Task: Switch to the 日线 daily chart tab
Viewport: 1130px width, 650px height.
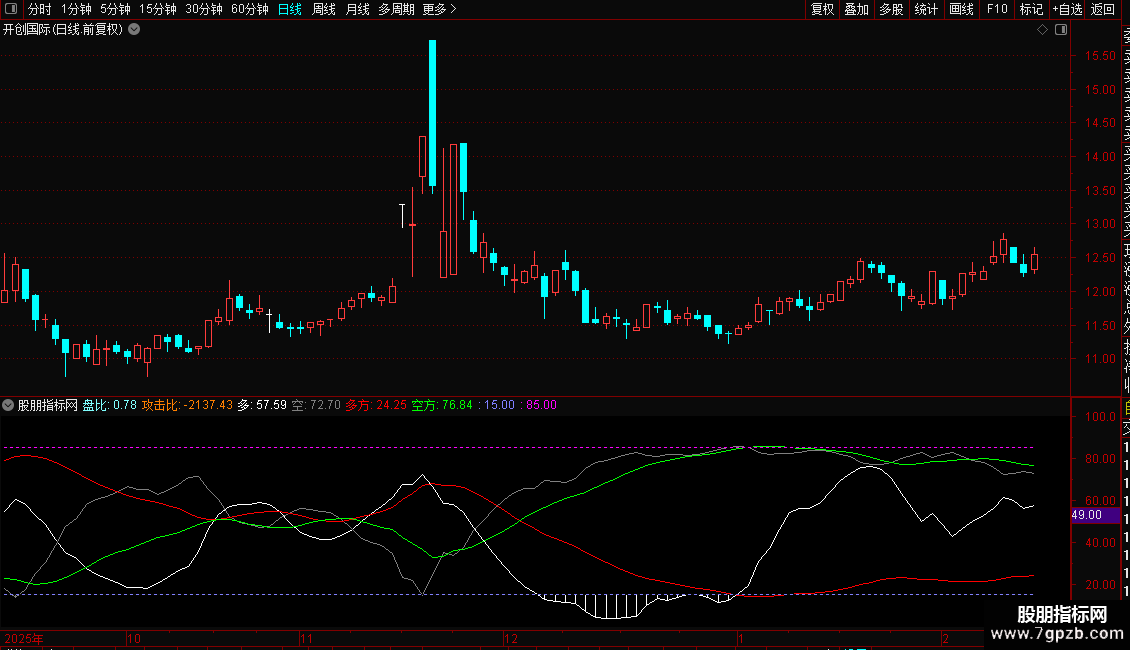Action: (290, 9)
